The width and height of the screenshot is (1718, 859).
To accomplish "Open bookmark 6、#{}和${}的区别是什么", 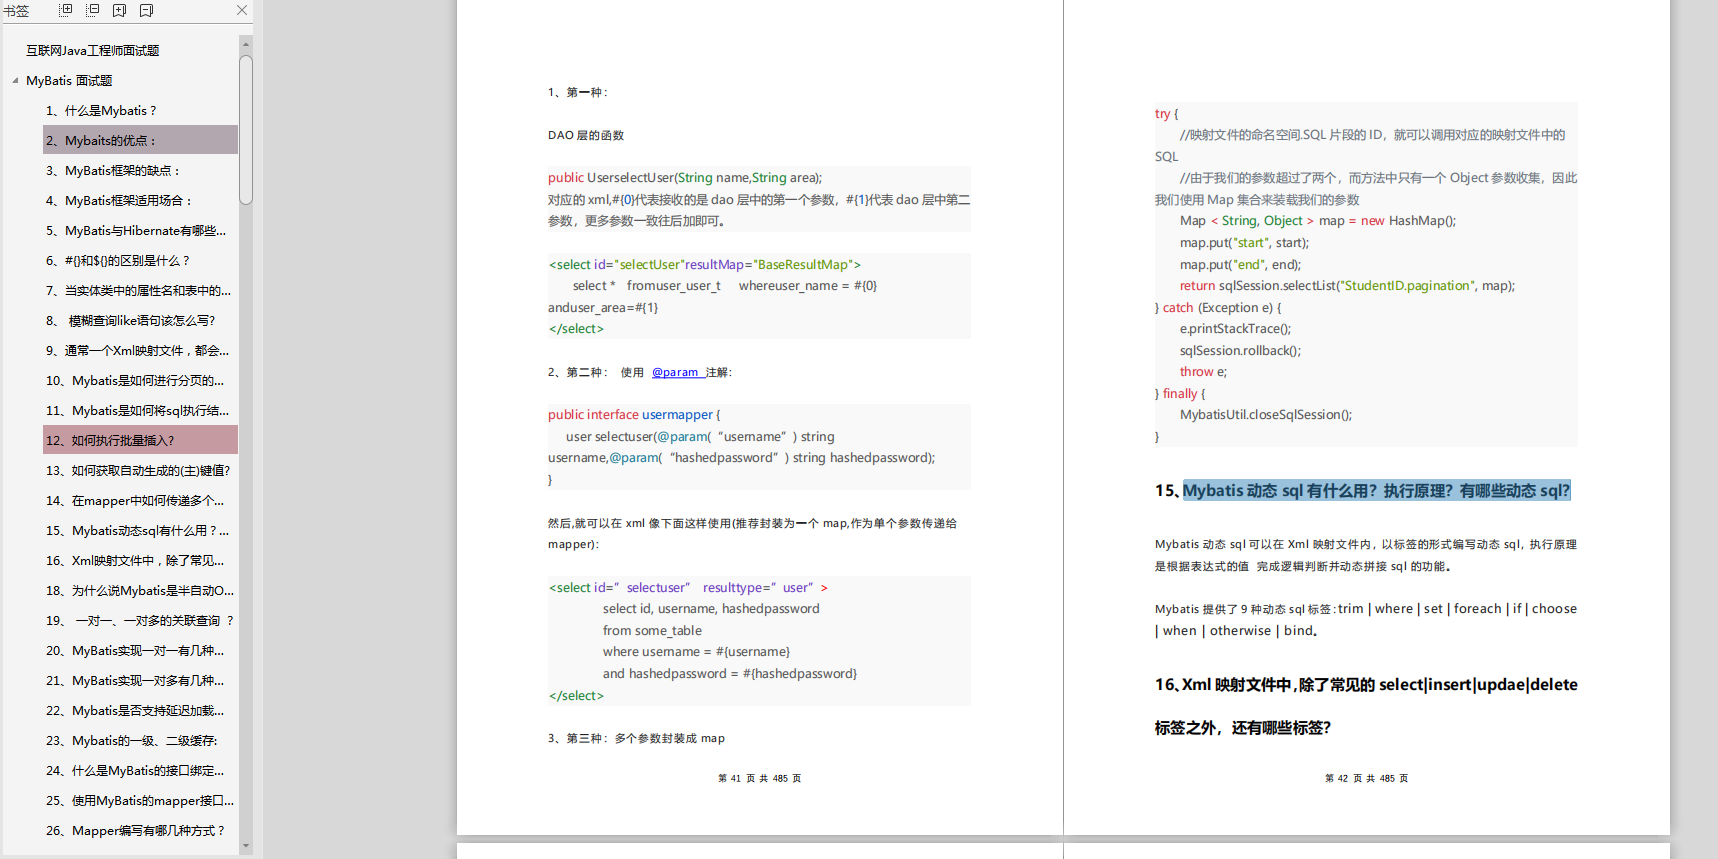I will click(x=118, y=260).
